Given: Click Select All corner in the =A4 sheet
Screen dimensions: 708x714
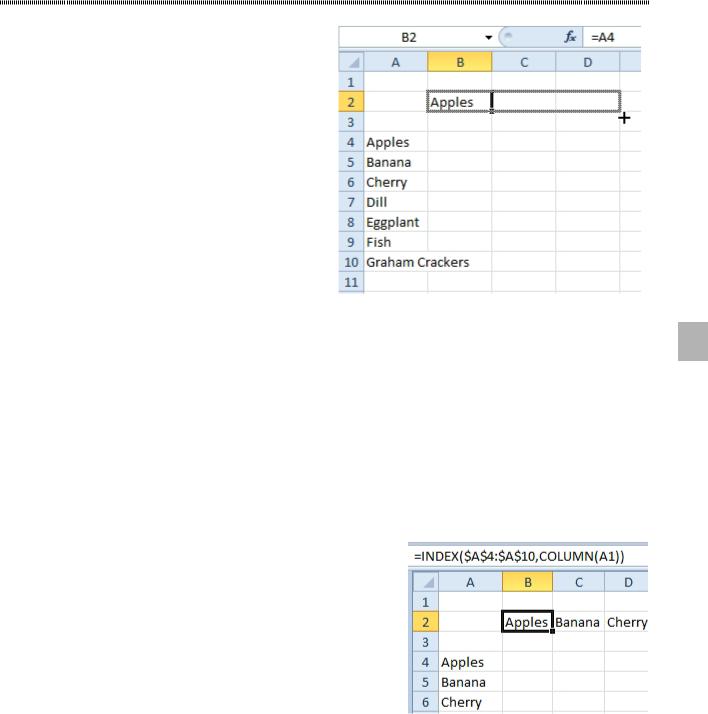Looking at the screenshot, I should coord(351,62).
